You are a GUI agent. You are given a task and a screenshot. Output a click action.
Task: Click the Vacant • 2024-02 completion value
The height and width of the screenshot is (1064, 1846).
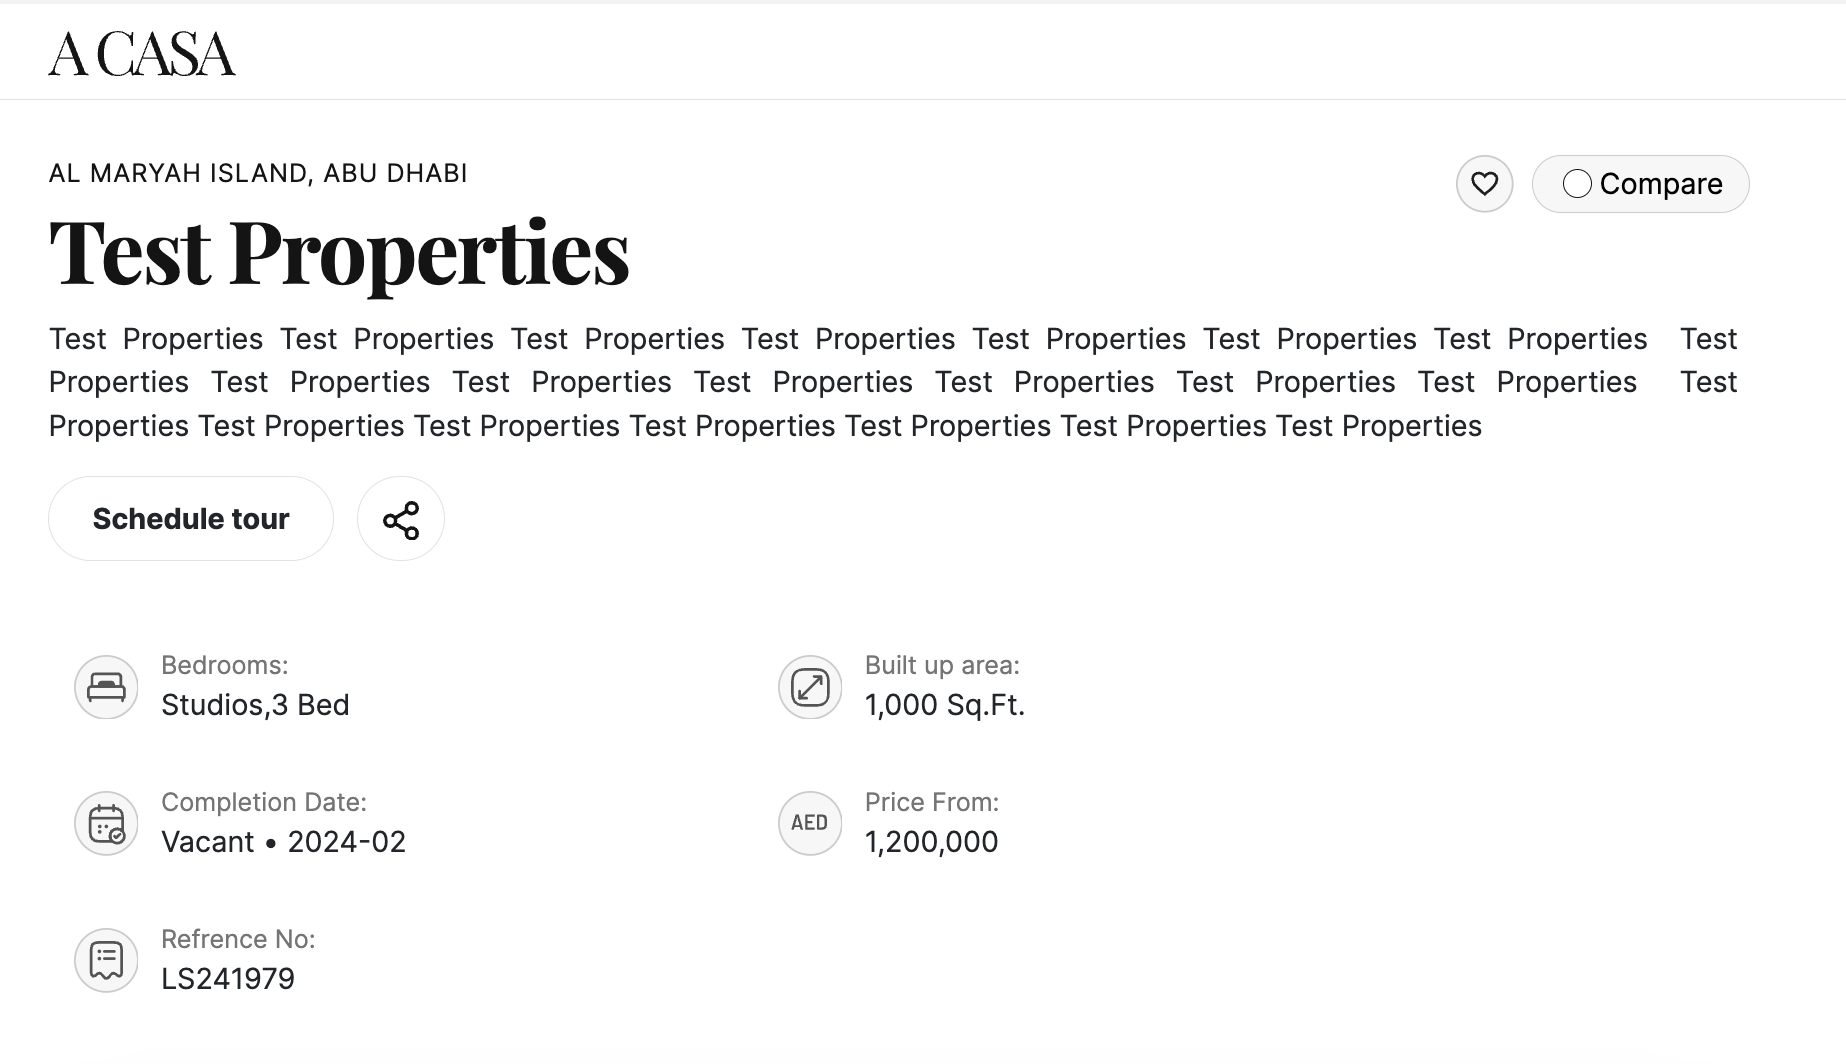[283, 842]
